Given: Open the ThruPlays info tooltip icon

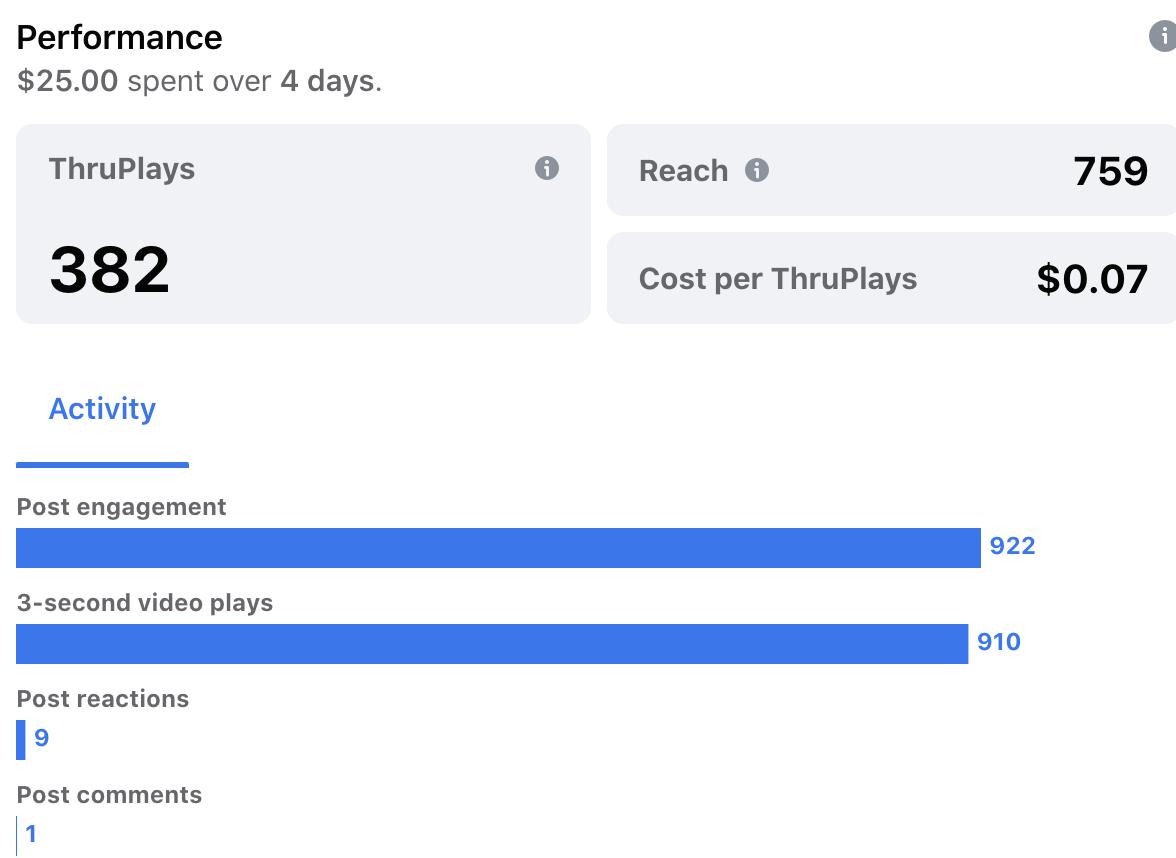Looking at the screenshot, I should click(x=546, y=168).
